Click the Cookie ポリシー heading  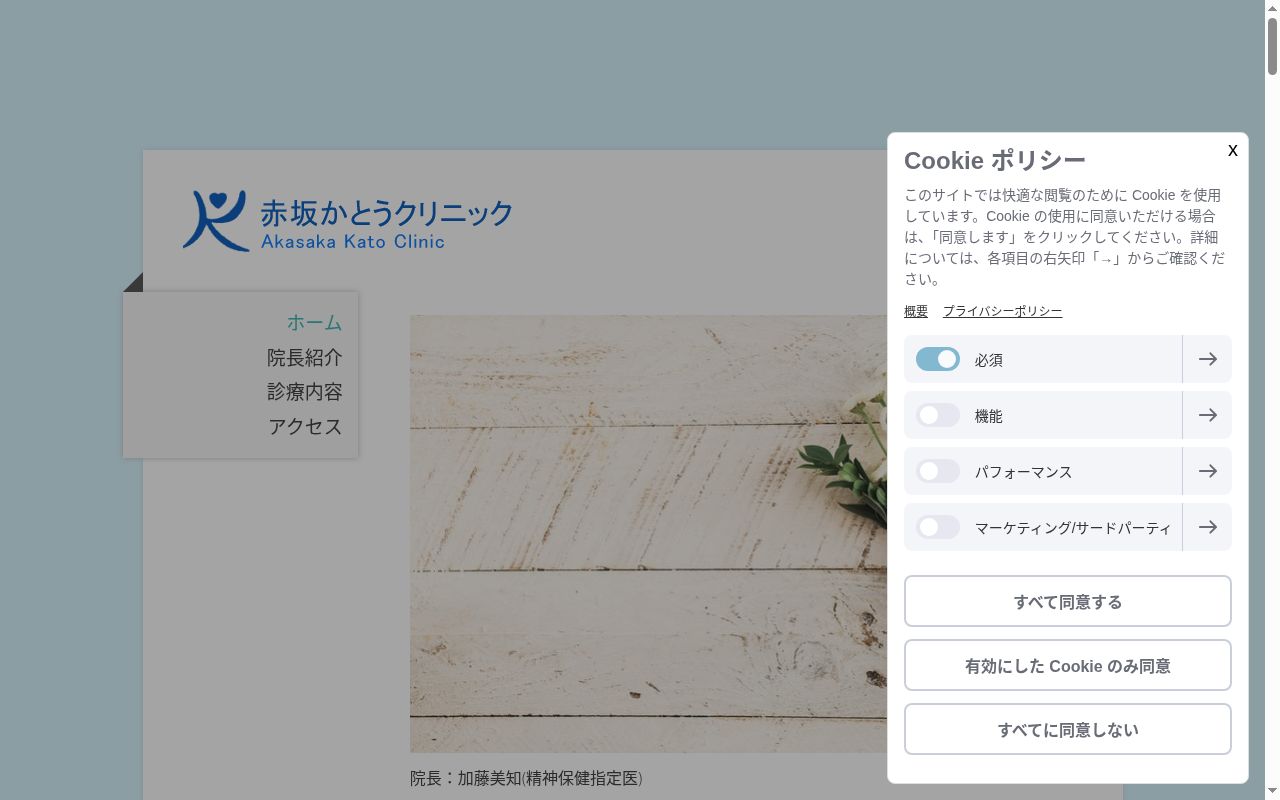point(994,160)
